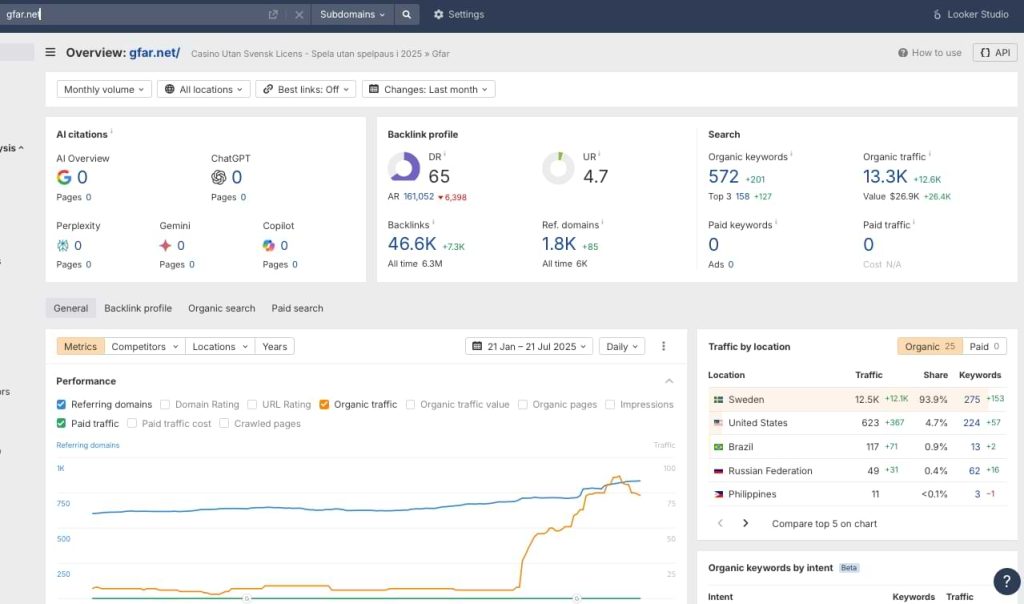1024x604 pixels.
Task: Disable the Organic traffic checkbox
Action: point(325,405)
